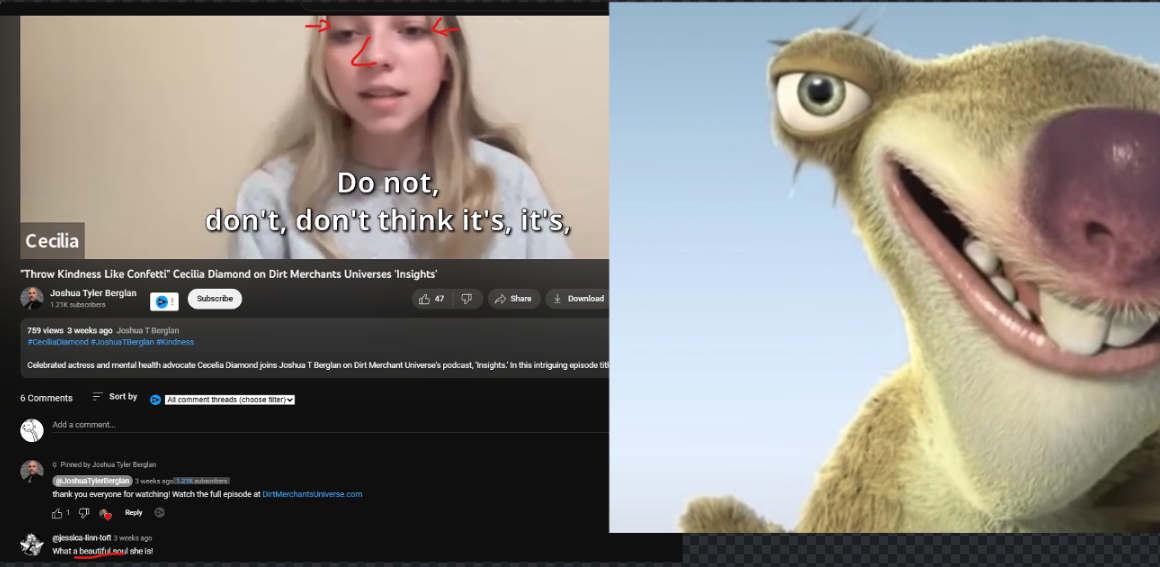
Task: Open the Sort by comments menu
Action: click(115, 397)
